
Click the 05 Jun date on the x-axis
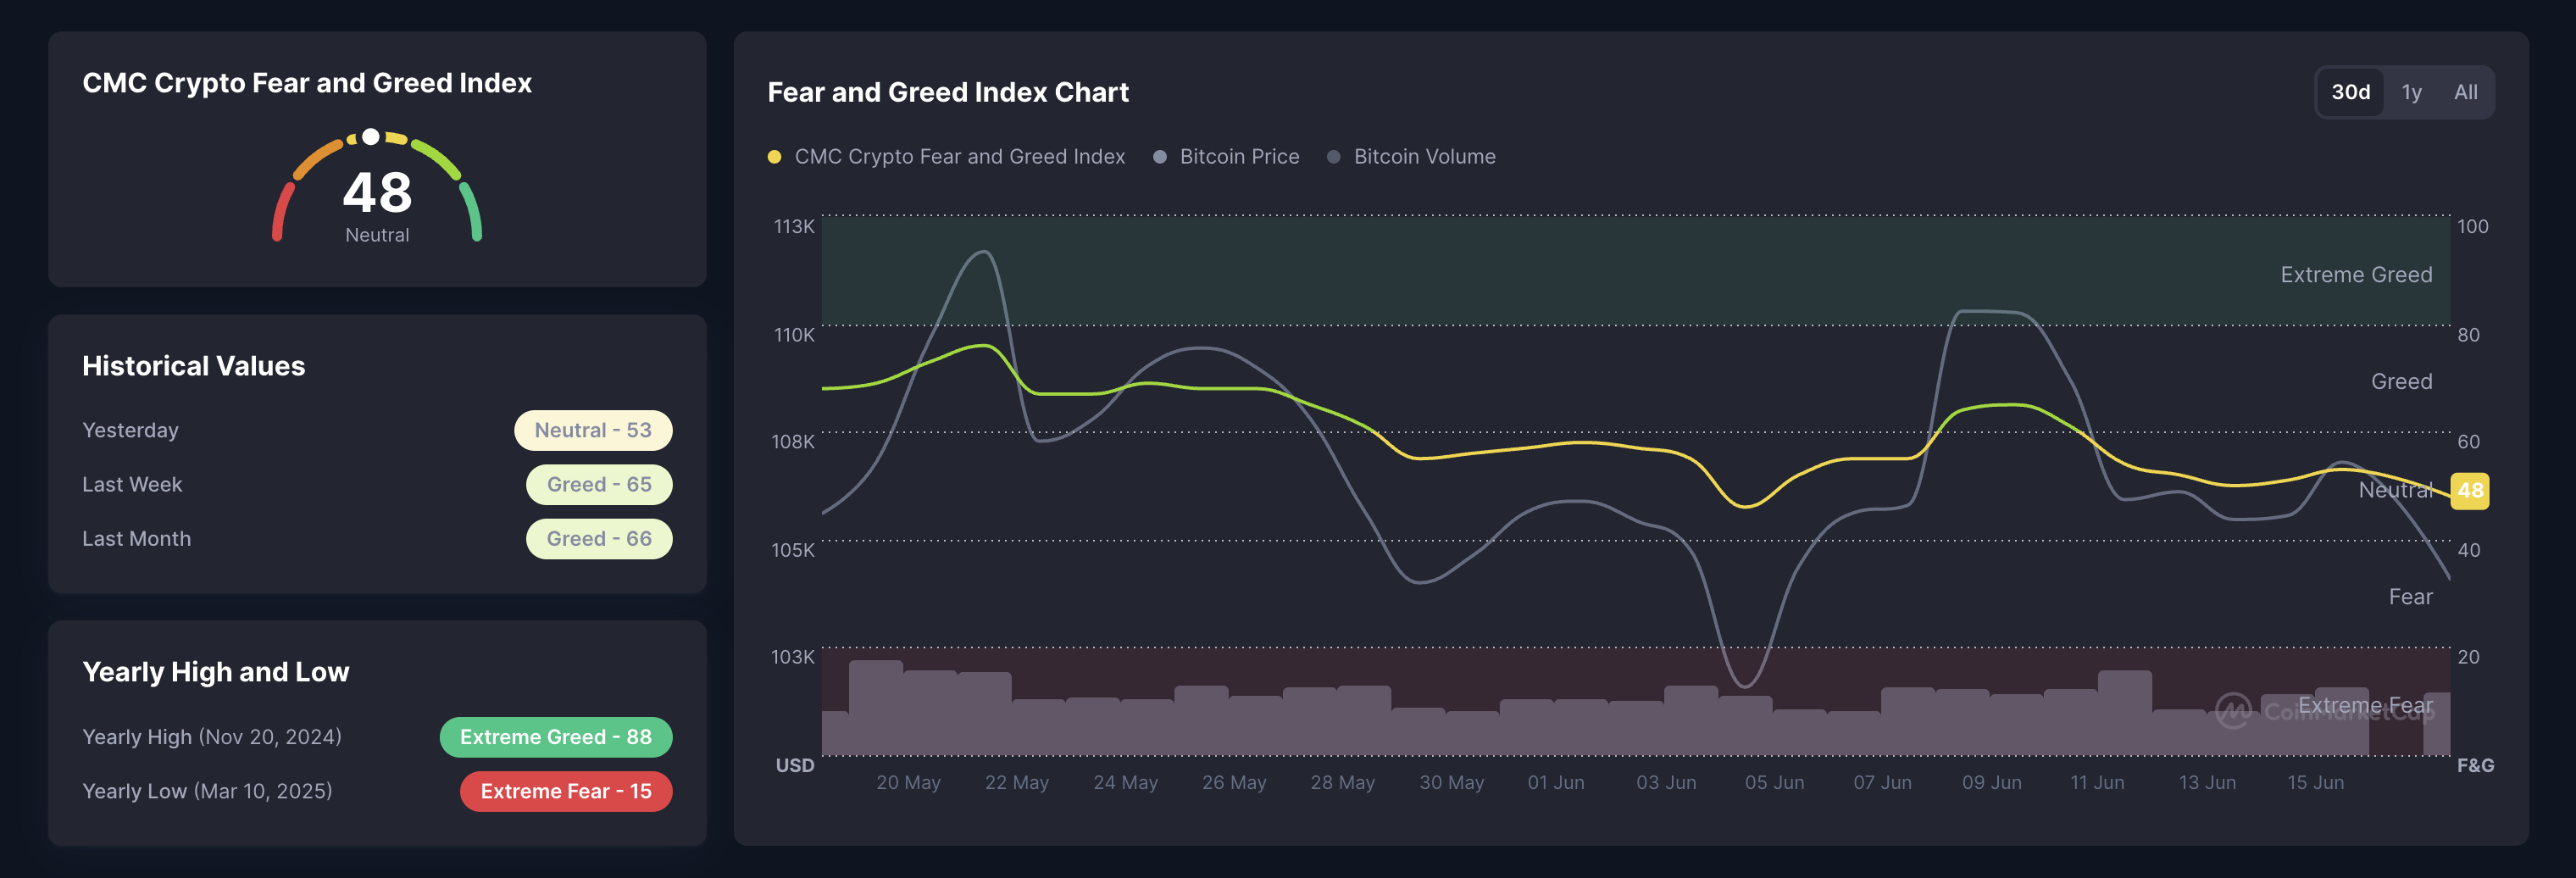click(x=1775, y=782)
